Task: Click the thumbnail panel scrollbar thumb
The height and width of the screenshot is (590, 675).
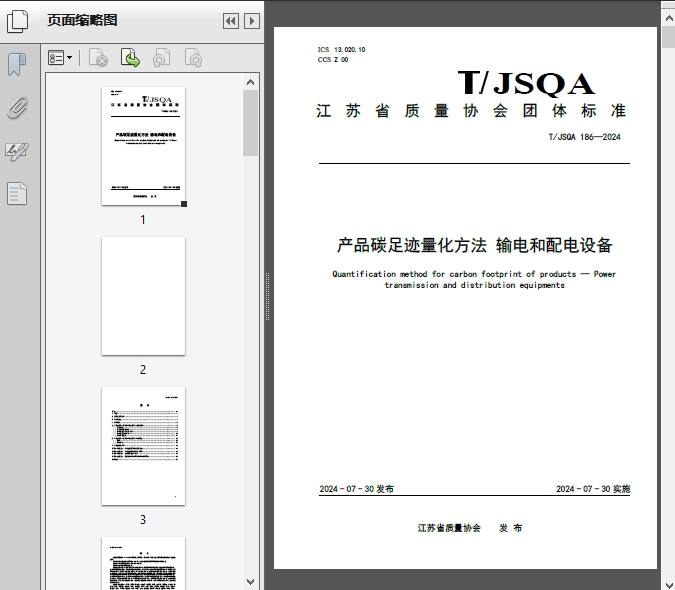Action: click(251, 123)
